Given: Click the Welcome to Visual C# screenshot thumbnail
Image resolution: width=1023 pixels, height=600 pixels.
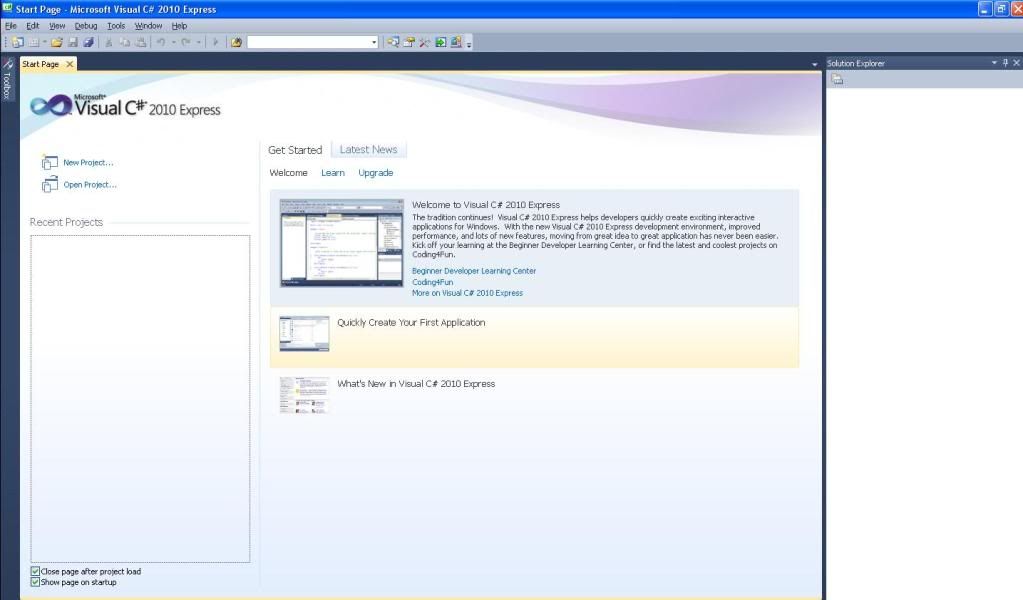Looking at the screenshot, I should [x=342, y=243].
